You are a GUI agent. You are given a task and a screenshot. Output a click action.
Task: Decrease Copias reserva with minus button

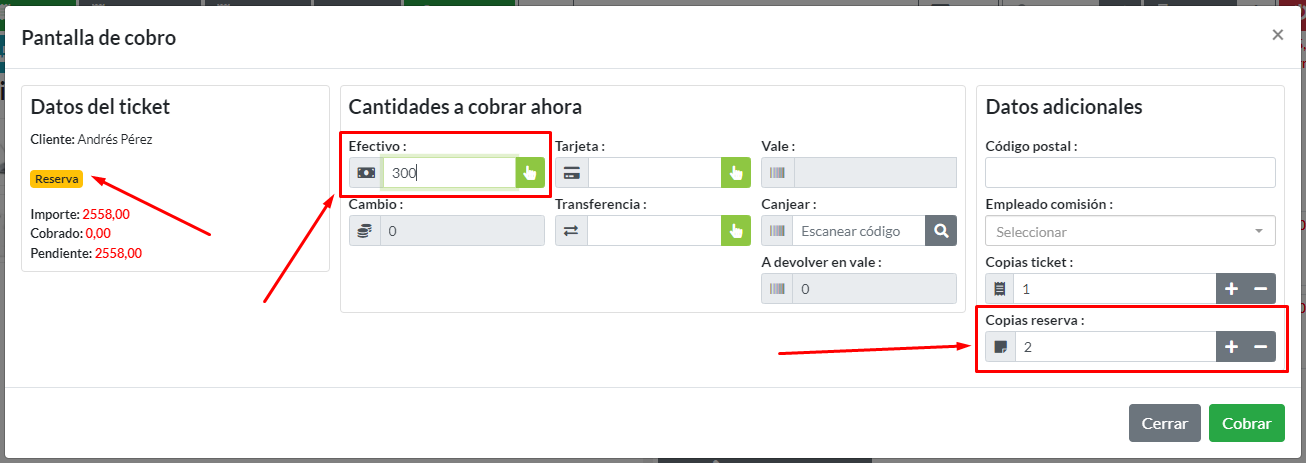1261,347
